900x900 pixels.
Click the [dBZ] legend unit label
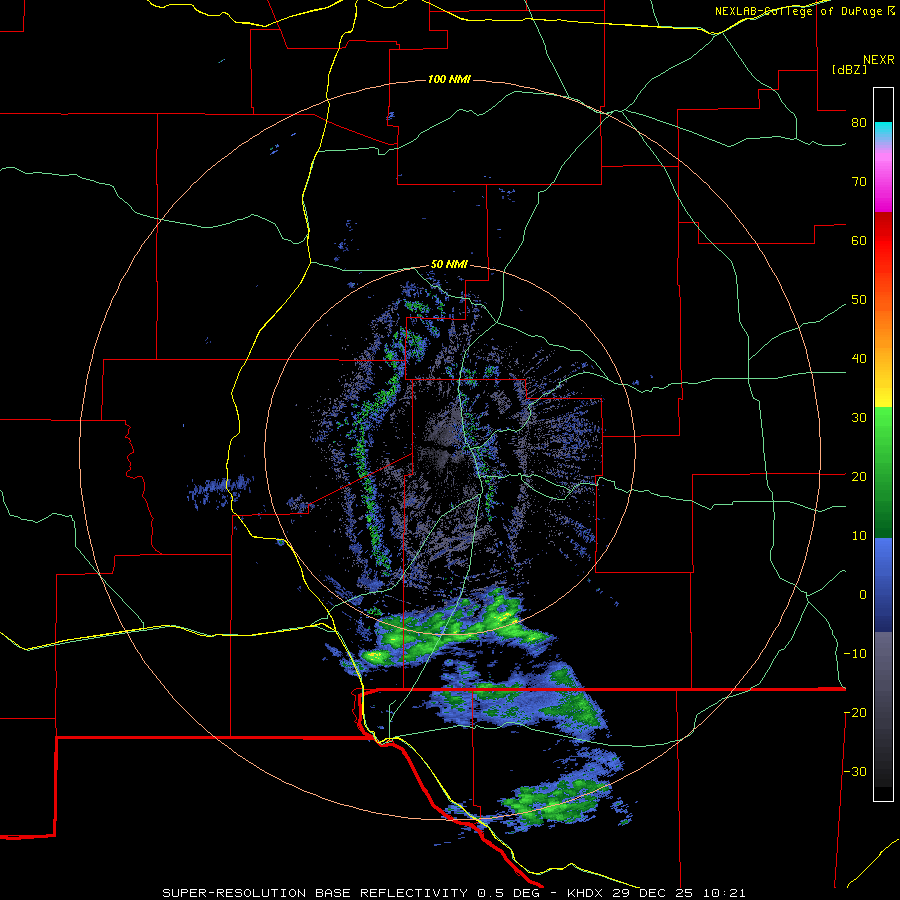pos(849,69)
